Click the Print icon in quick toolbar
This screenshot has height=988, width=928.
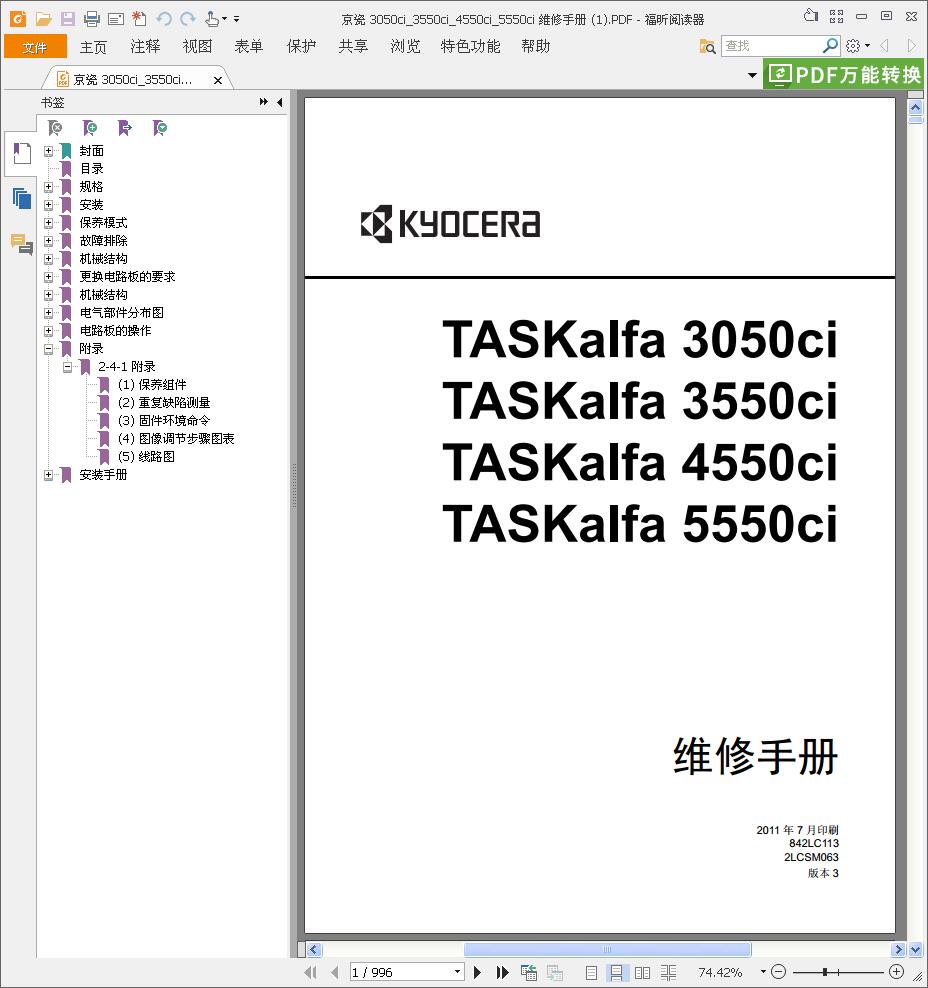tap(92, 19)
